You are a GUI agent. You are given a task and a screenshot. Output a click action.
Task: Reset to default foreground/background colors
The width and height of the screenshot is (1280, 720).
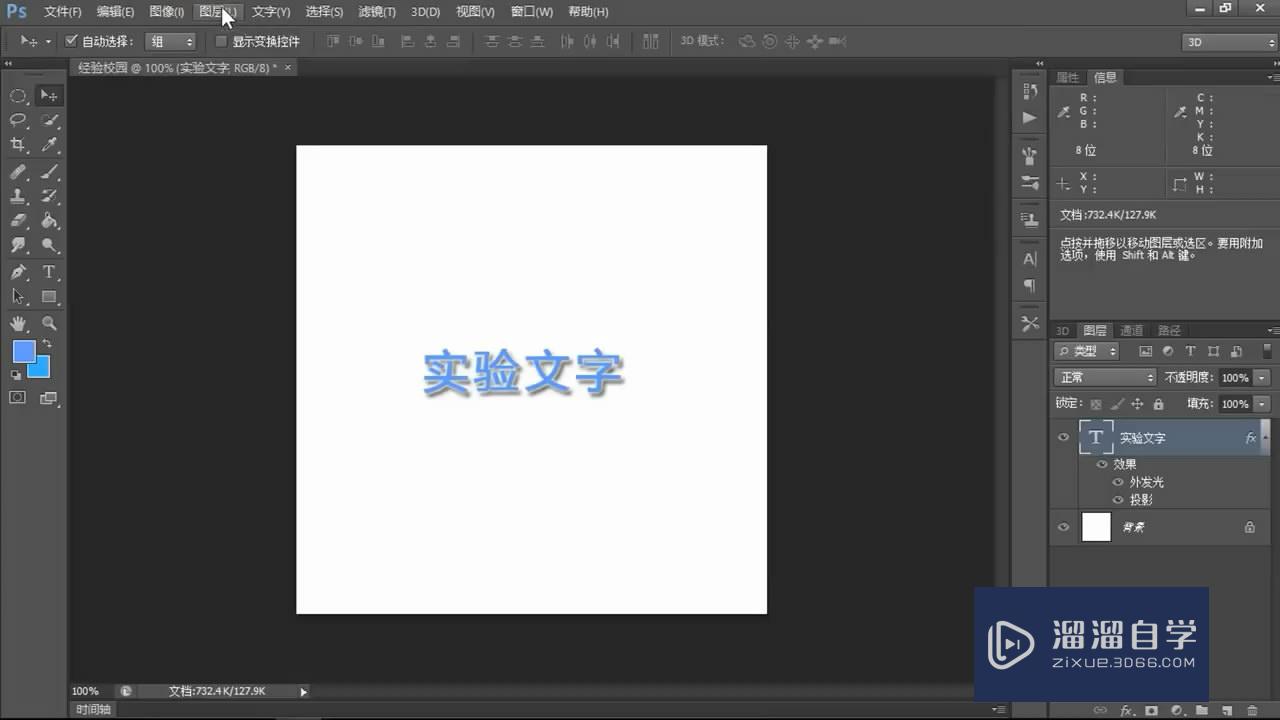click(16, 375)
